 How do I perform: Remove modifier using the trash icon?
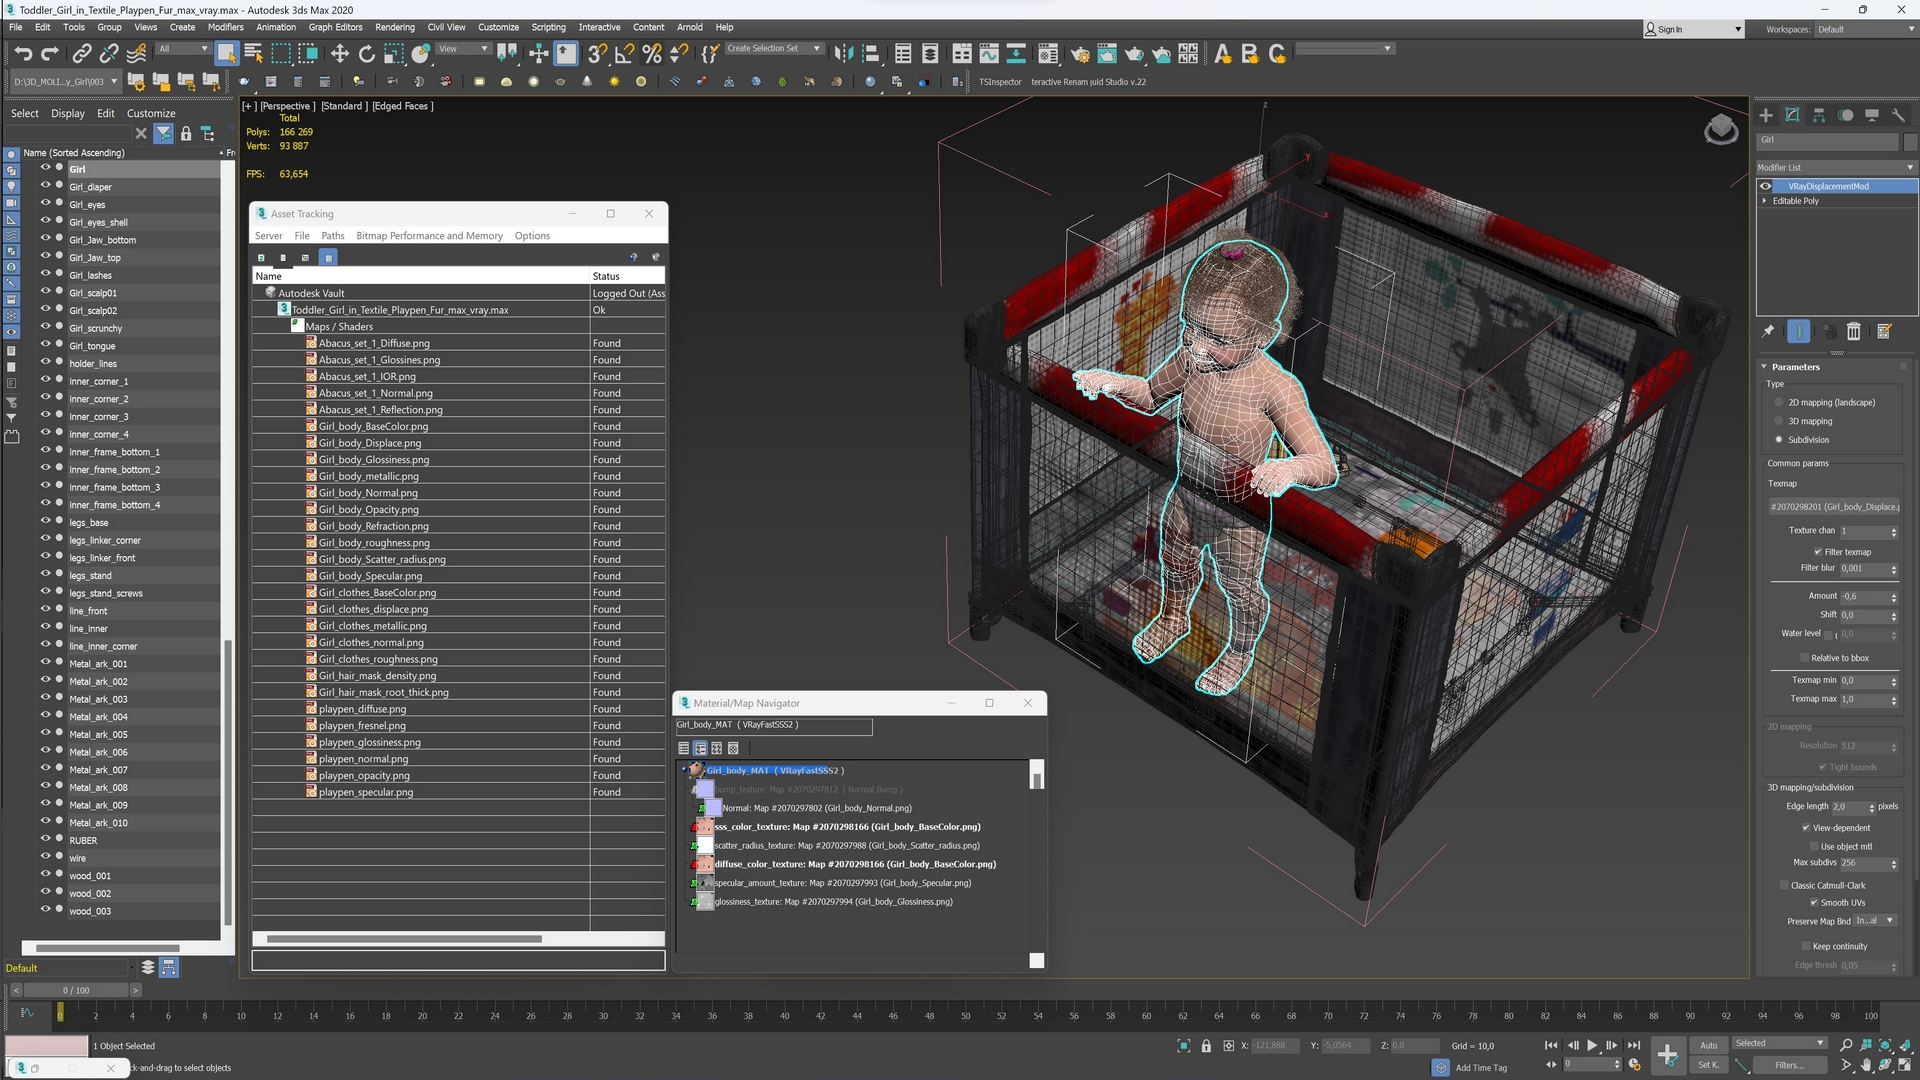[1853, 331]
